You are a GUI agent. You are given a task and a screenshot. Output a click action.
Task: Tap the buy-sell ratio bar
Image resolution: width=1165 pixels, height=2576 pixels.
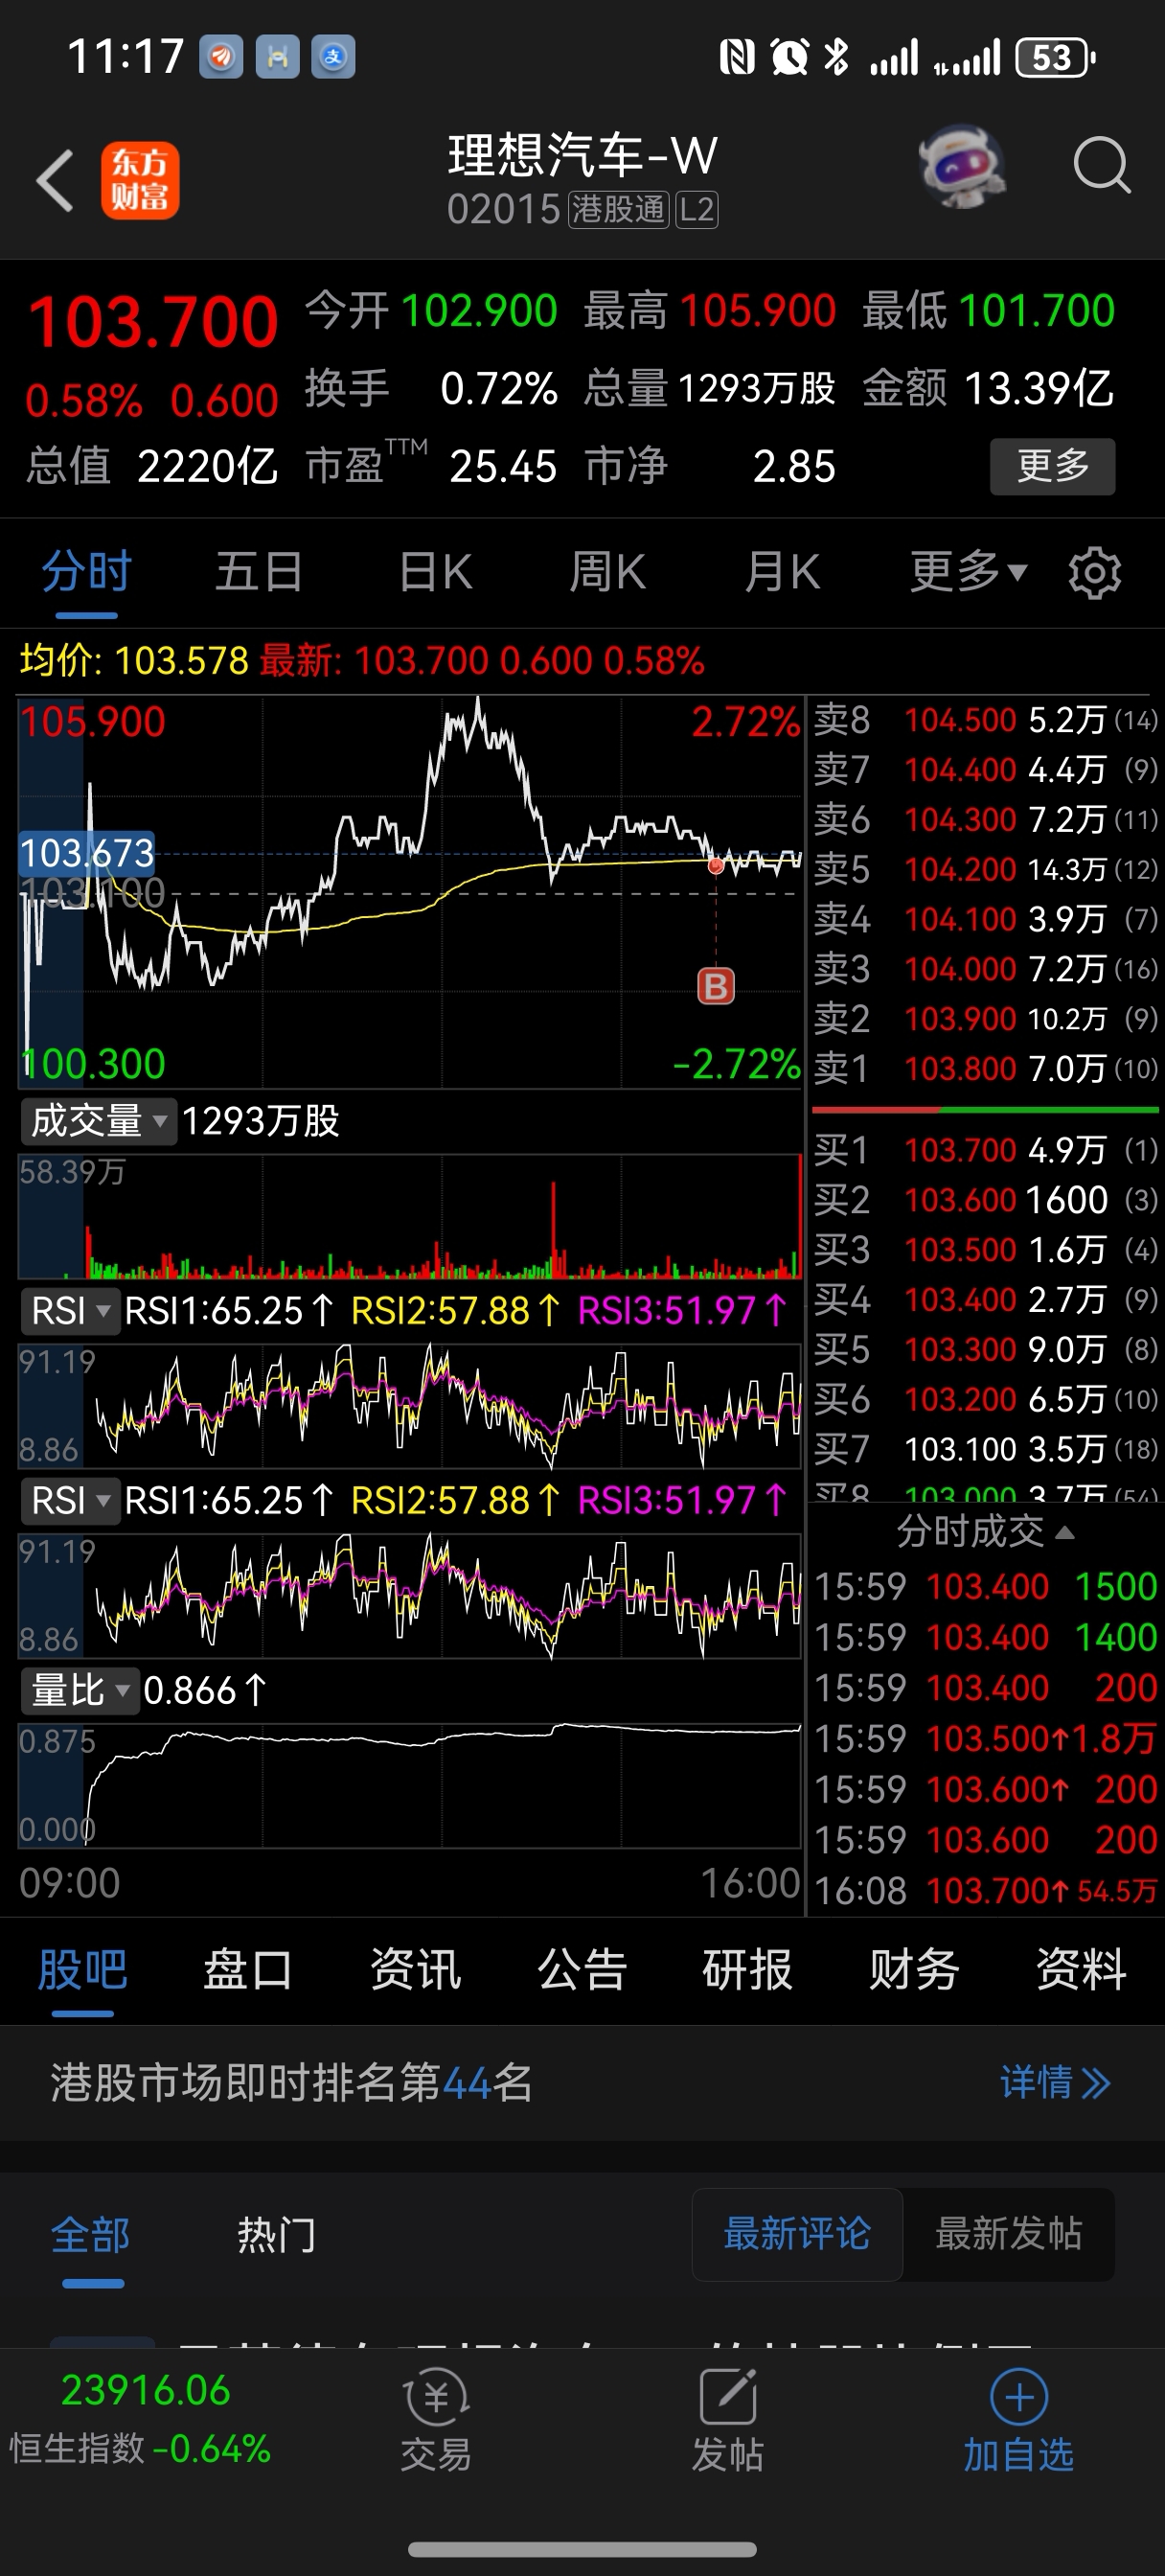985,1110
